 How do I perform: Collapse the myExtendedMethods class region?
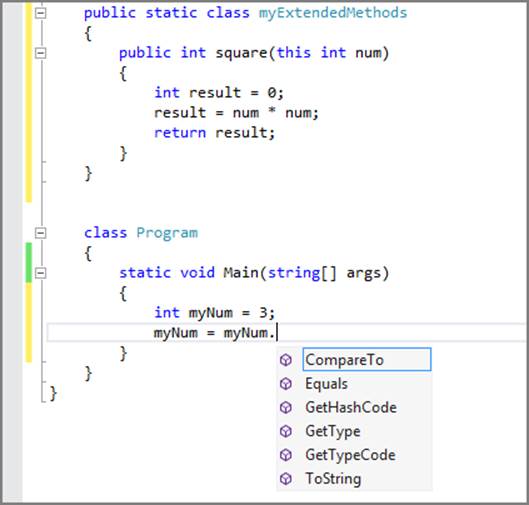pyautogui.click(x=40, y=13)
